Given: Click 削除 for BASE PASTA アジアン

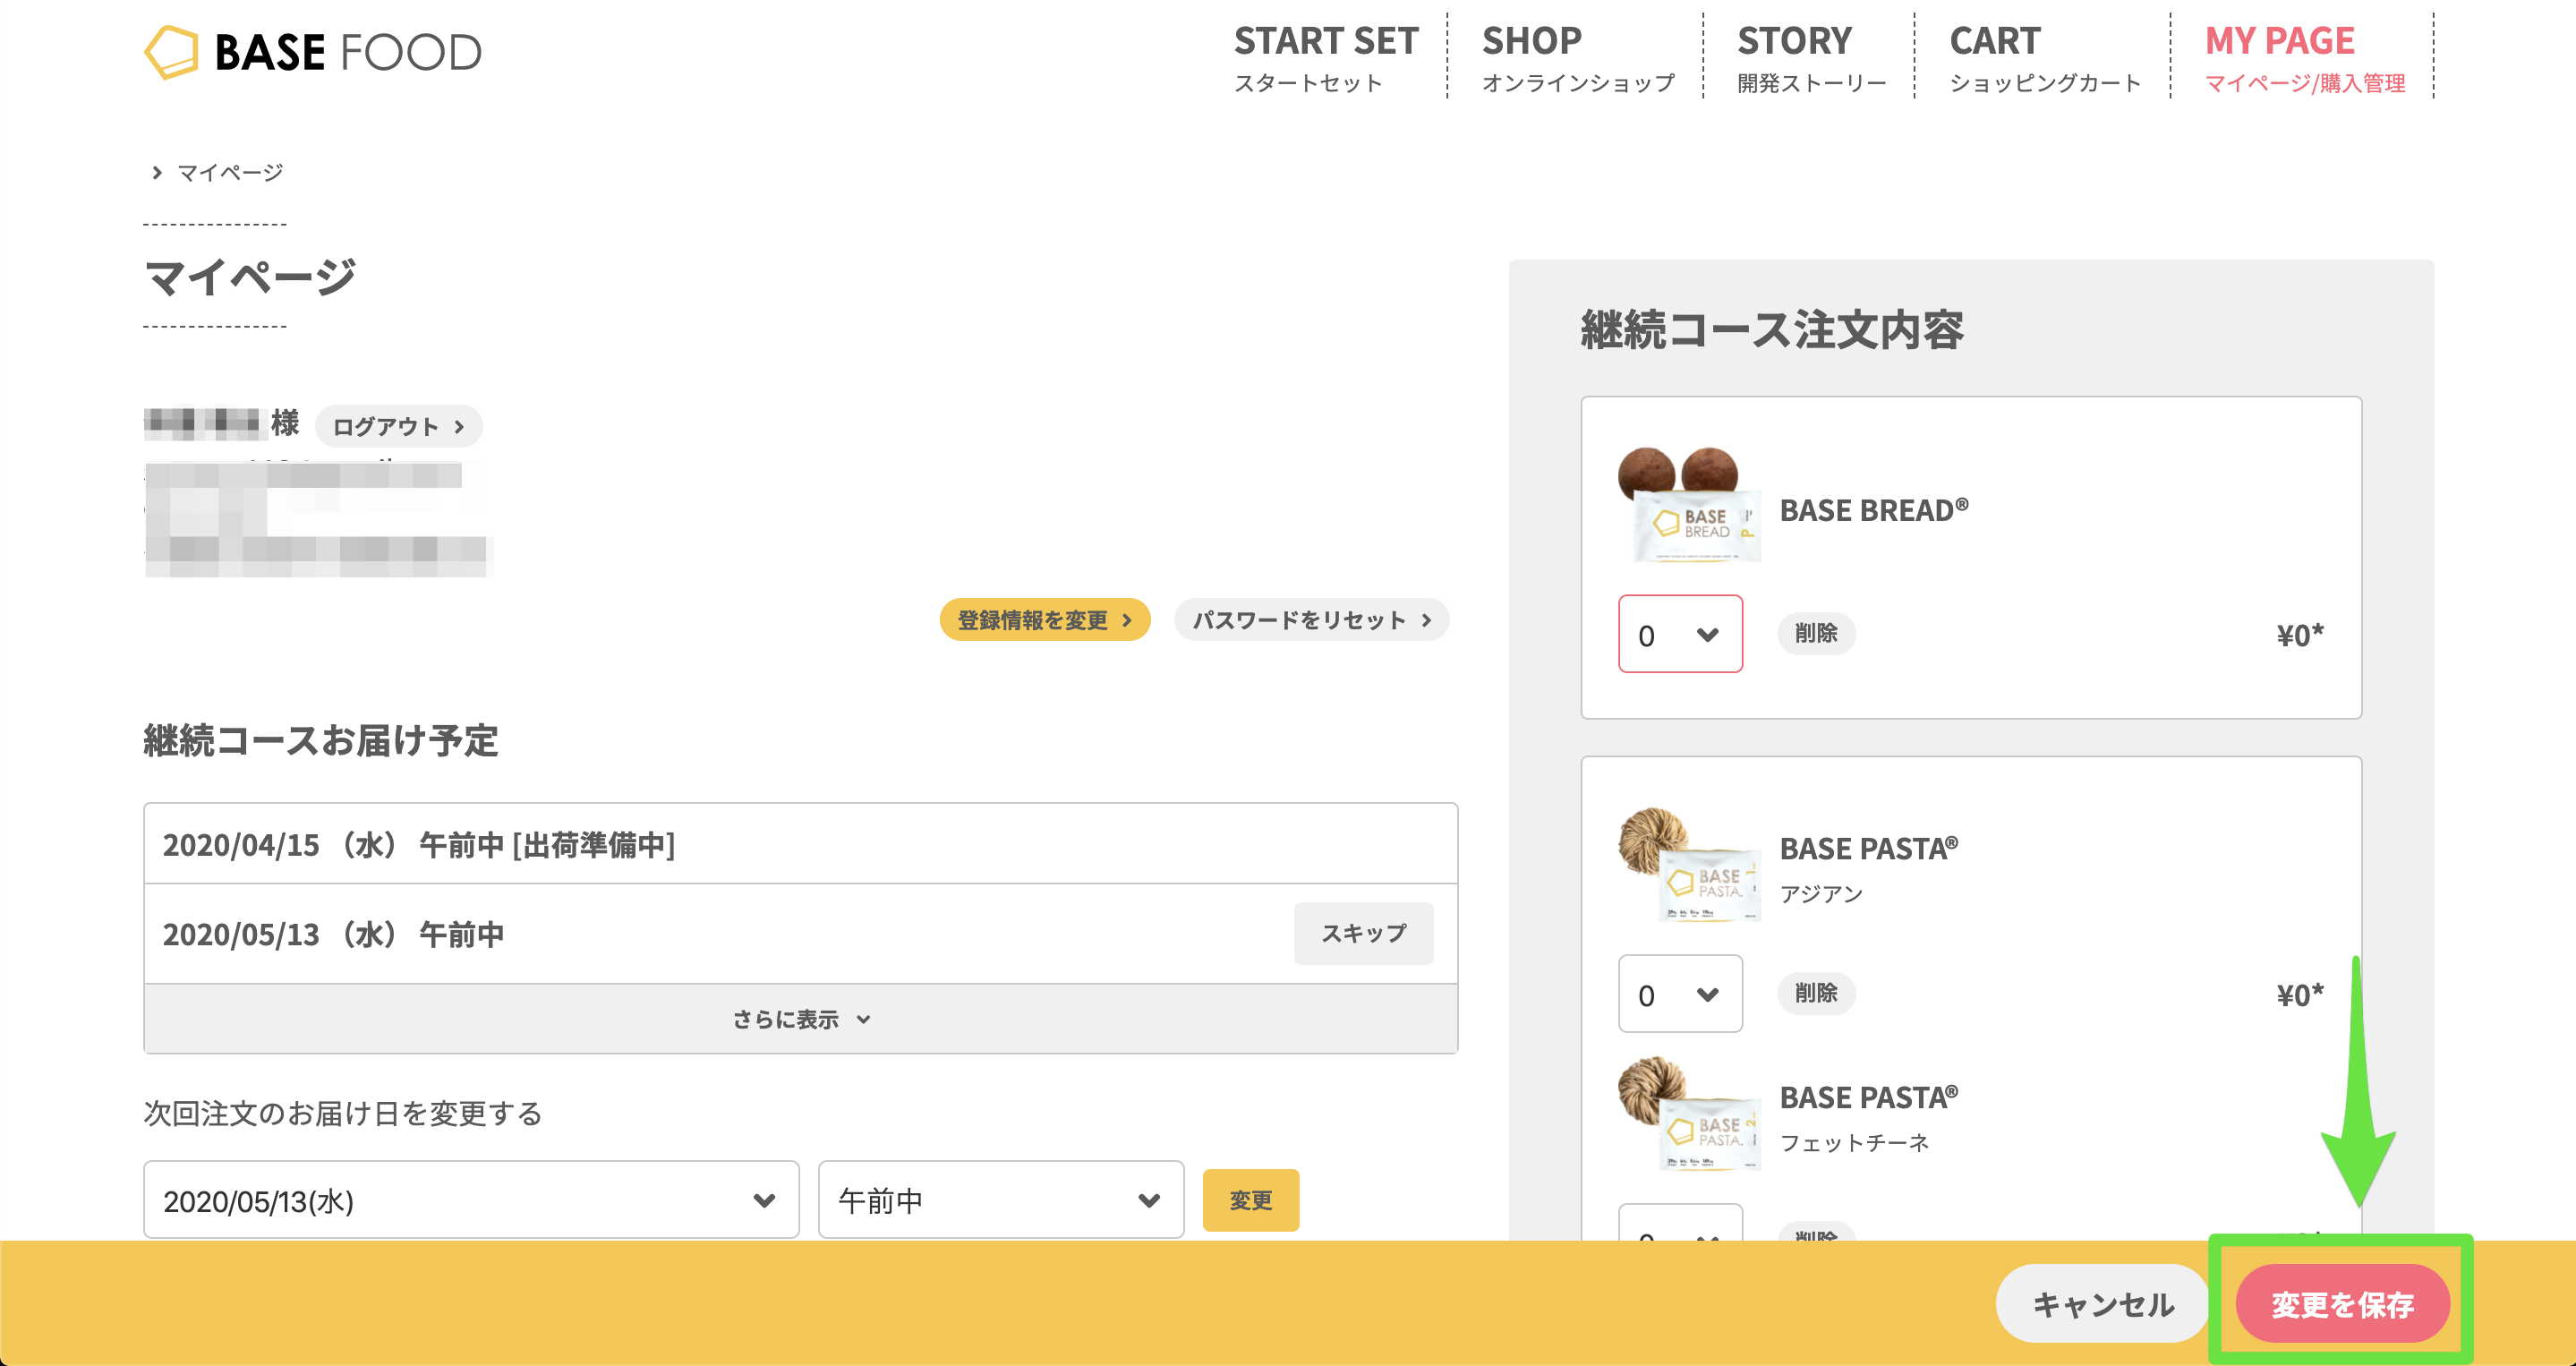Looking at the screenshot, I should click(x=1816, y=993).
